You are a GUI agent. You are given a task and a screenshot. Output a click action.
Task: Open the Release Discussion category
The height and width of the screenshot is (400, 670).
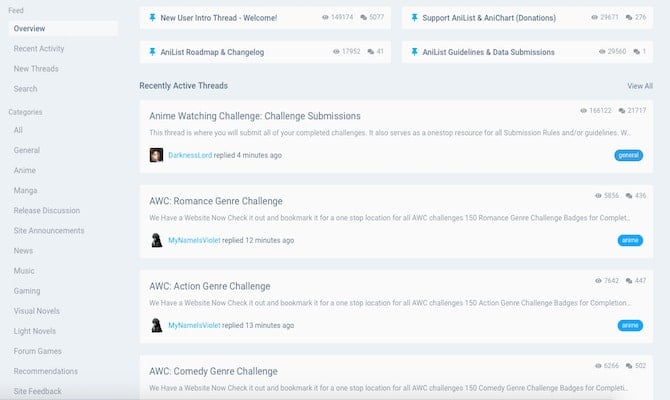point(46,210)
